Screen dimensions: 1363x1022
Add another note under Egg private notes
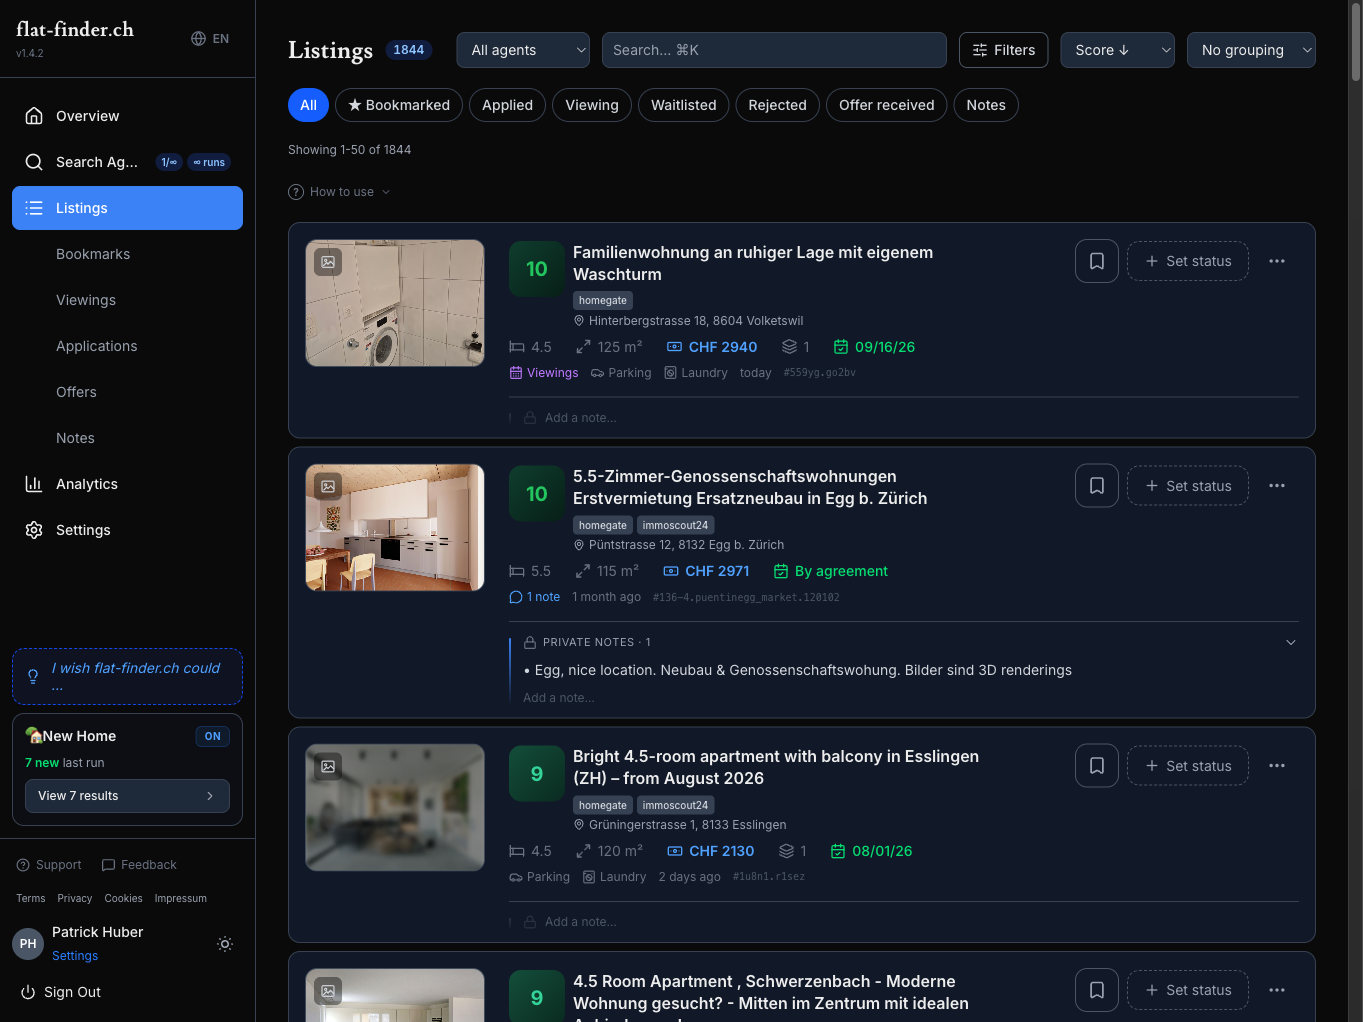click(x=559, y=698)
